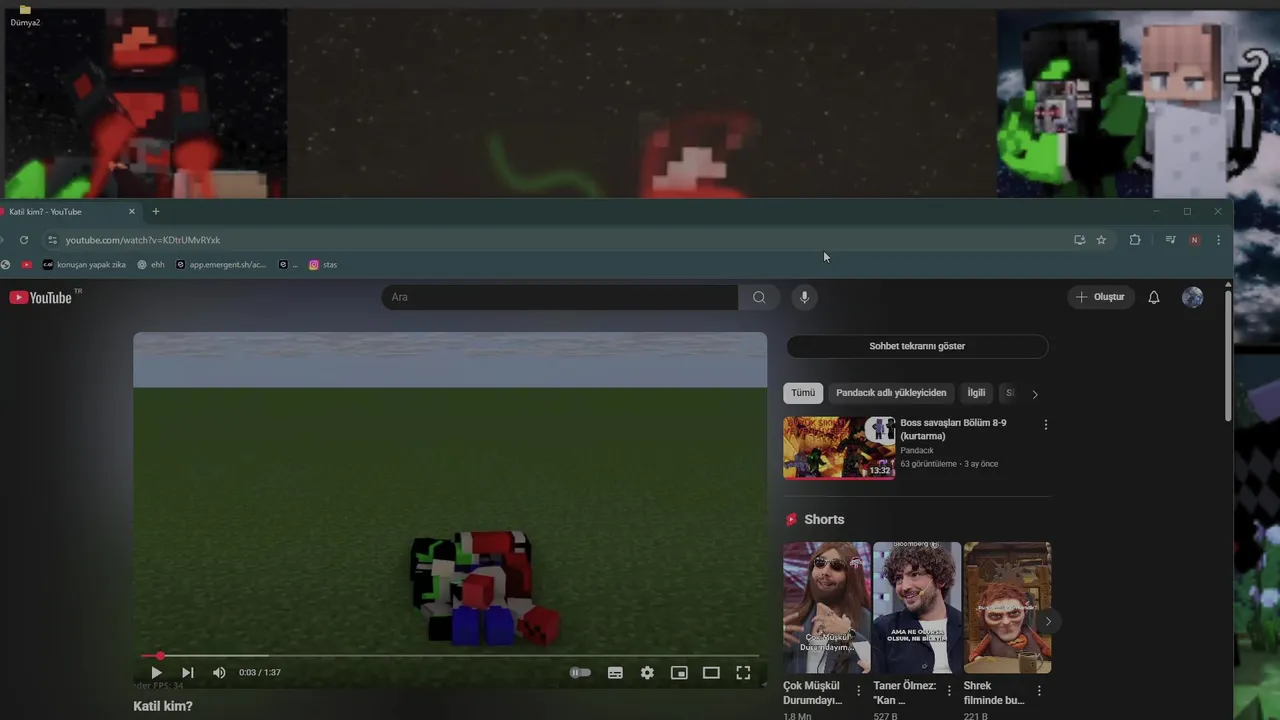Select Pandacık adlı yükleyiciden chip
Viewport: 1280px width, 720px height.
tap(891, 393)
